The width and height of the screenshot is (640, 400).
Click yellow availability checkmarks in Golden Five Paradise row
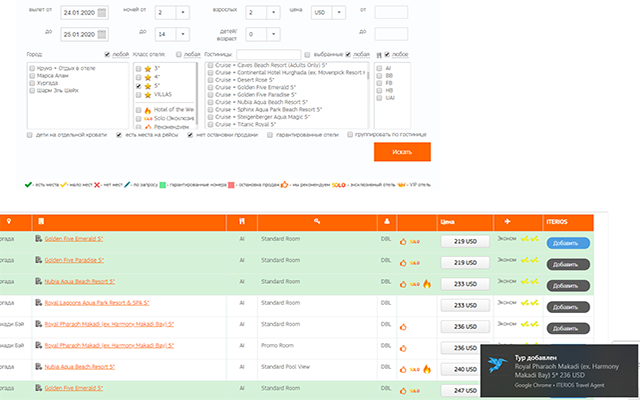pyautogui.click(x=529, y=260)
